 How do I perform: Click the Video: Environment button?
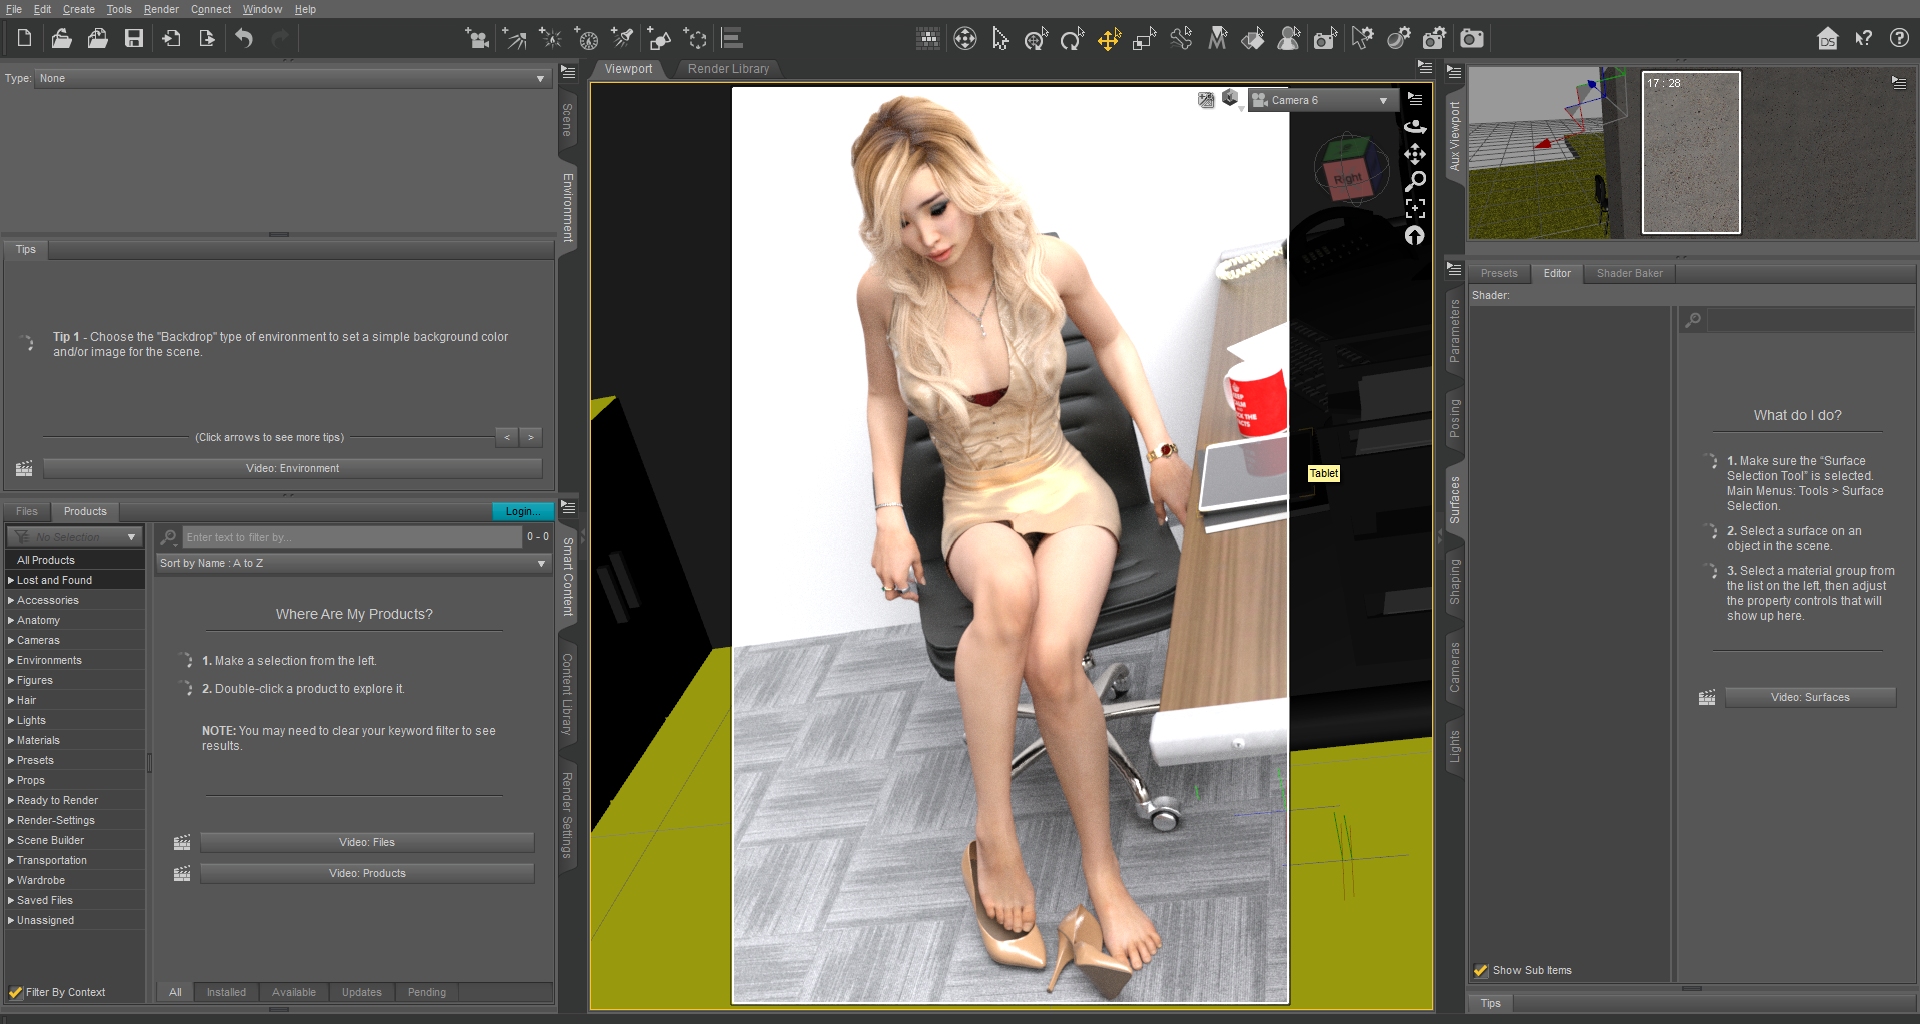pos(292,468)
